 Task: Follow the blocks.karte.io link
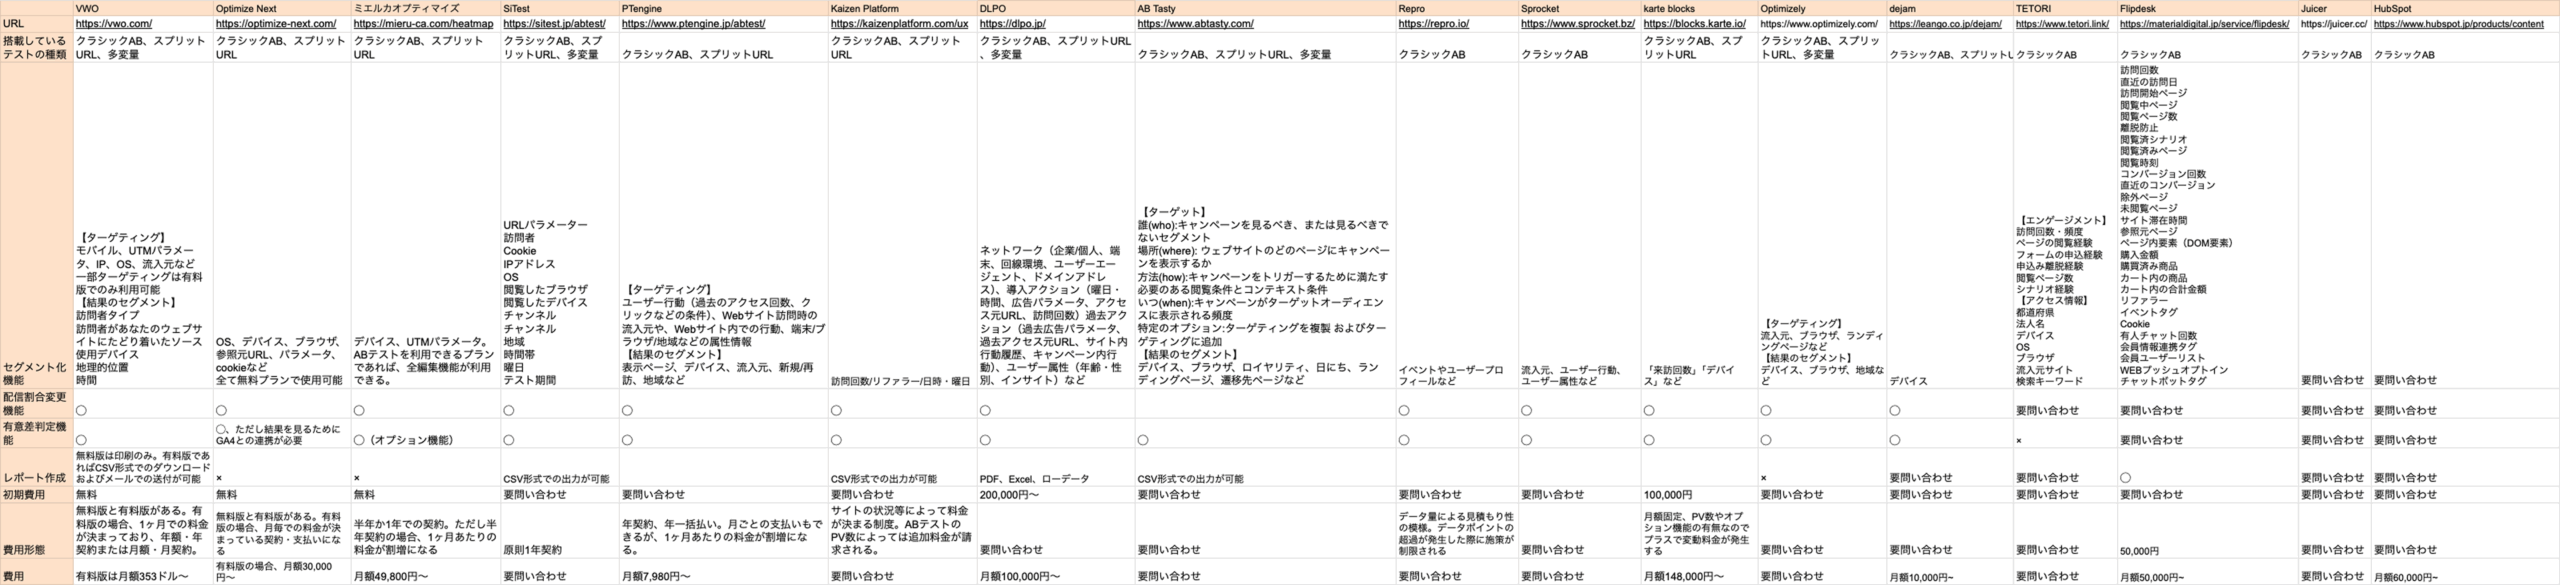click(x=1694, y=23)
